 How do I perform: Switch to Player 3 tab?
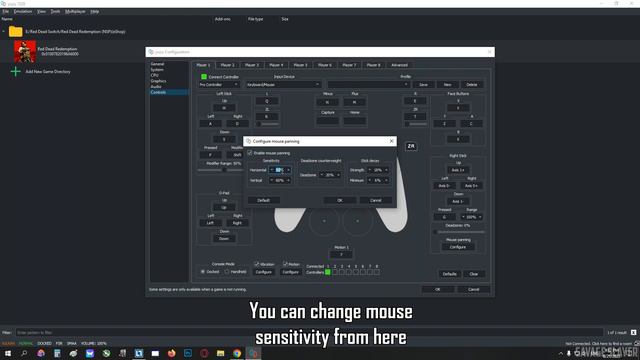(252, 65)
